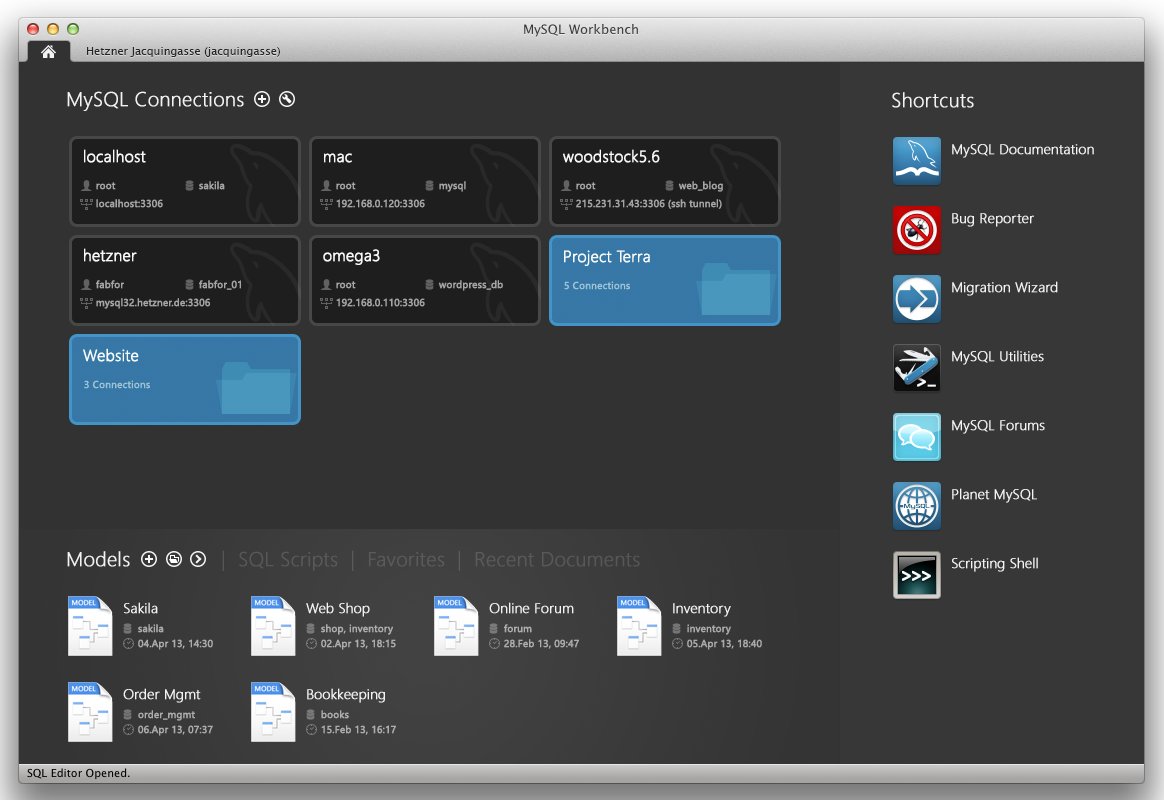The height and width of the screenshot is (800, 1164).
Task: Open the Home tab icon
Action: pyautogui.click(x=48, y=51)
